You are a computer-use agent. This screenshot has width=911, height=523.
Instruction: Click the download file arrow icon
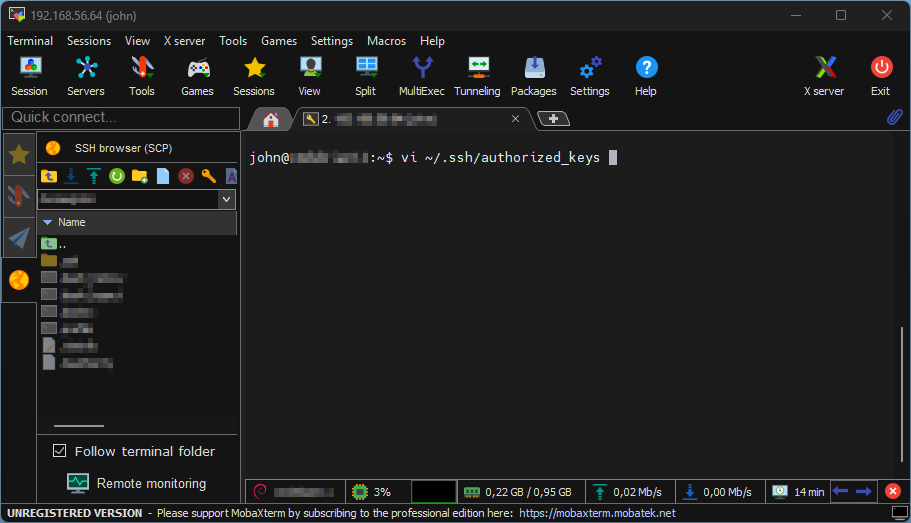point(71,175)
